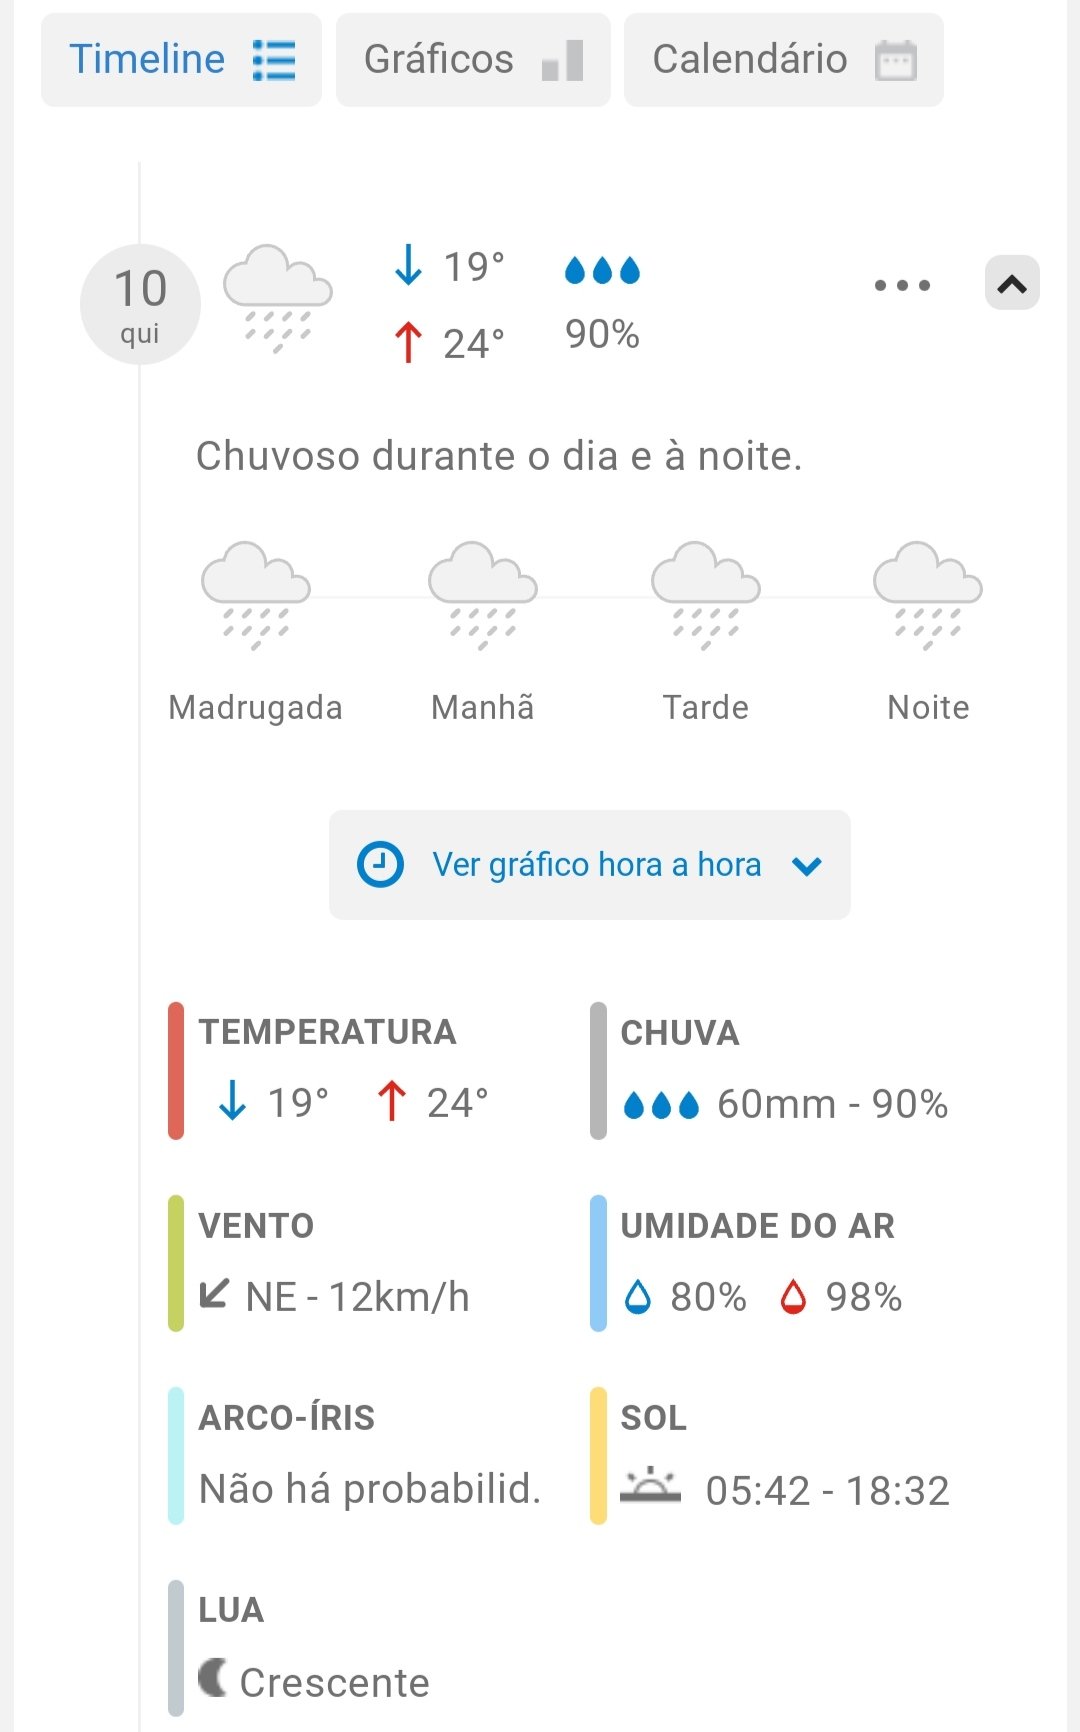Click the crescent moon icon under LUA
The image size is (1080, 1732).
tap(213, 1677)
